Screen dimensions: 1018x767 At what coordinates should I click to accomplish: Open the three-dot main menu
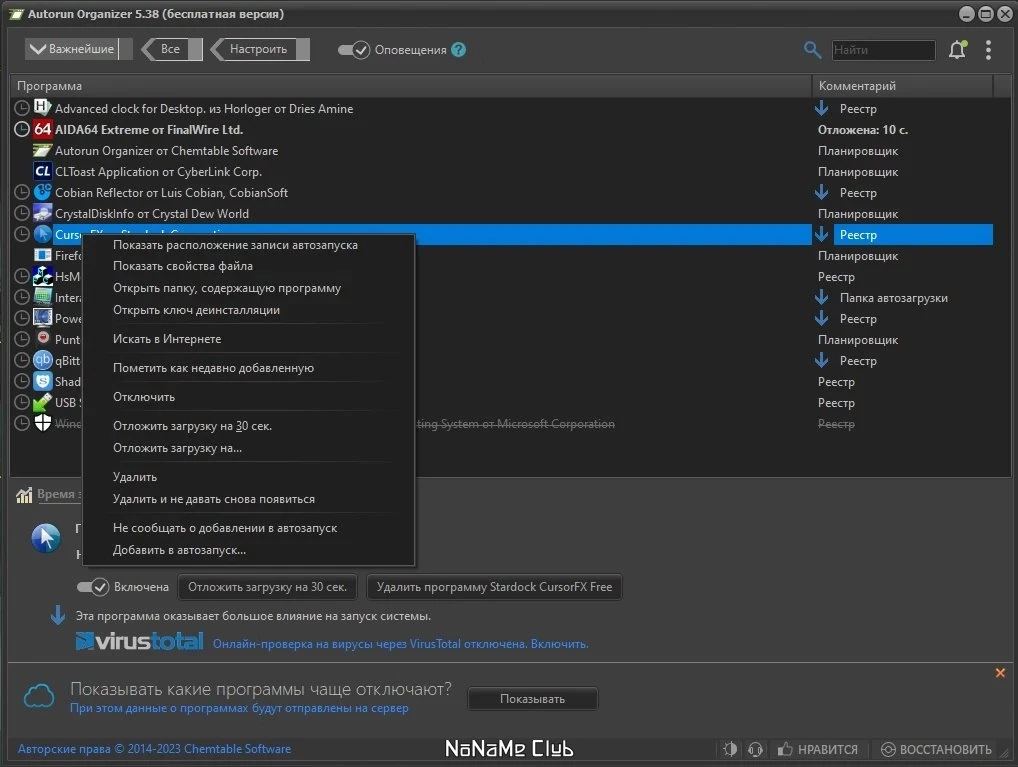(x=988, y=50)
